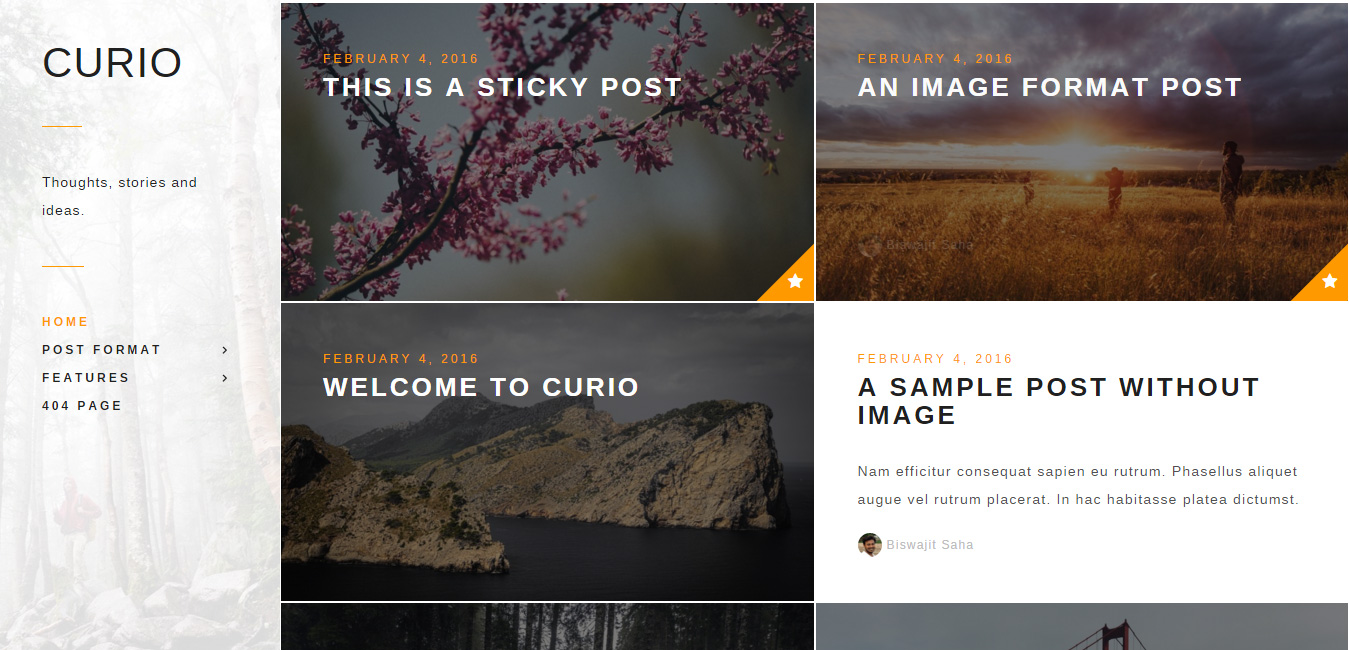Screen dimensions: 1349x650
Task: Go to the 404 Page link
Action: (x=82, y=406)
